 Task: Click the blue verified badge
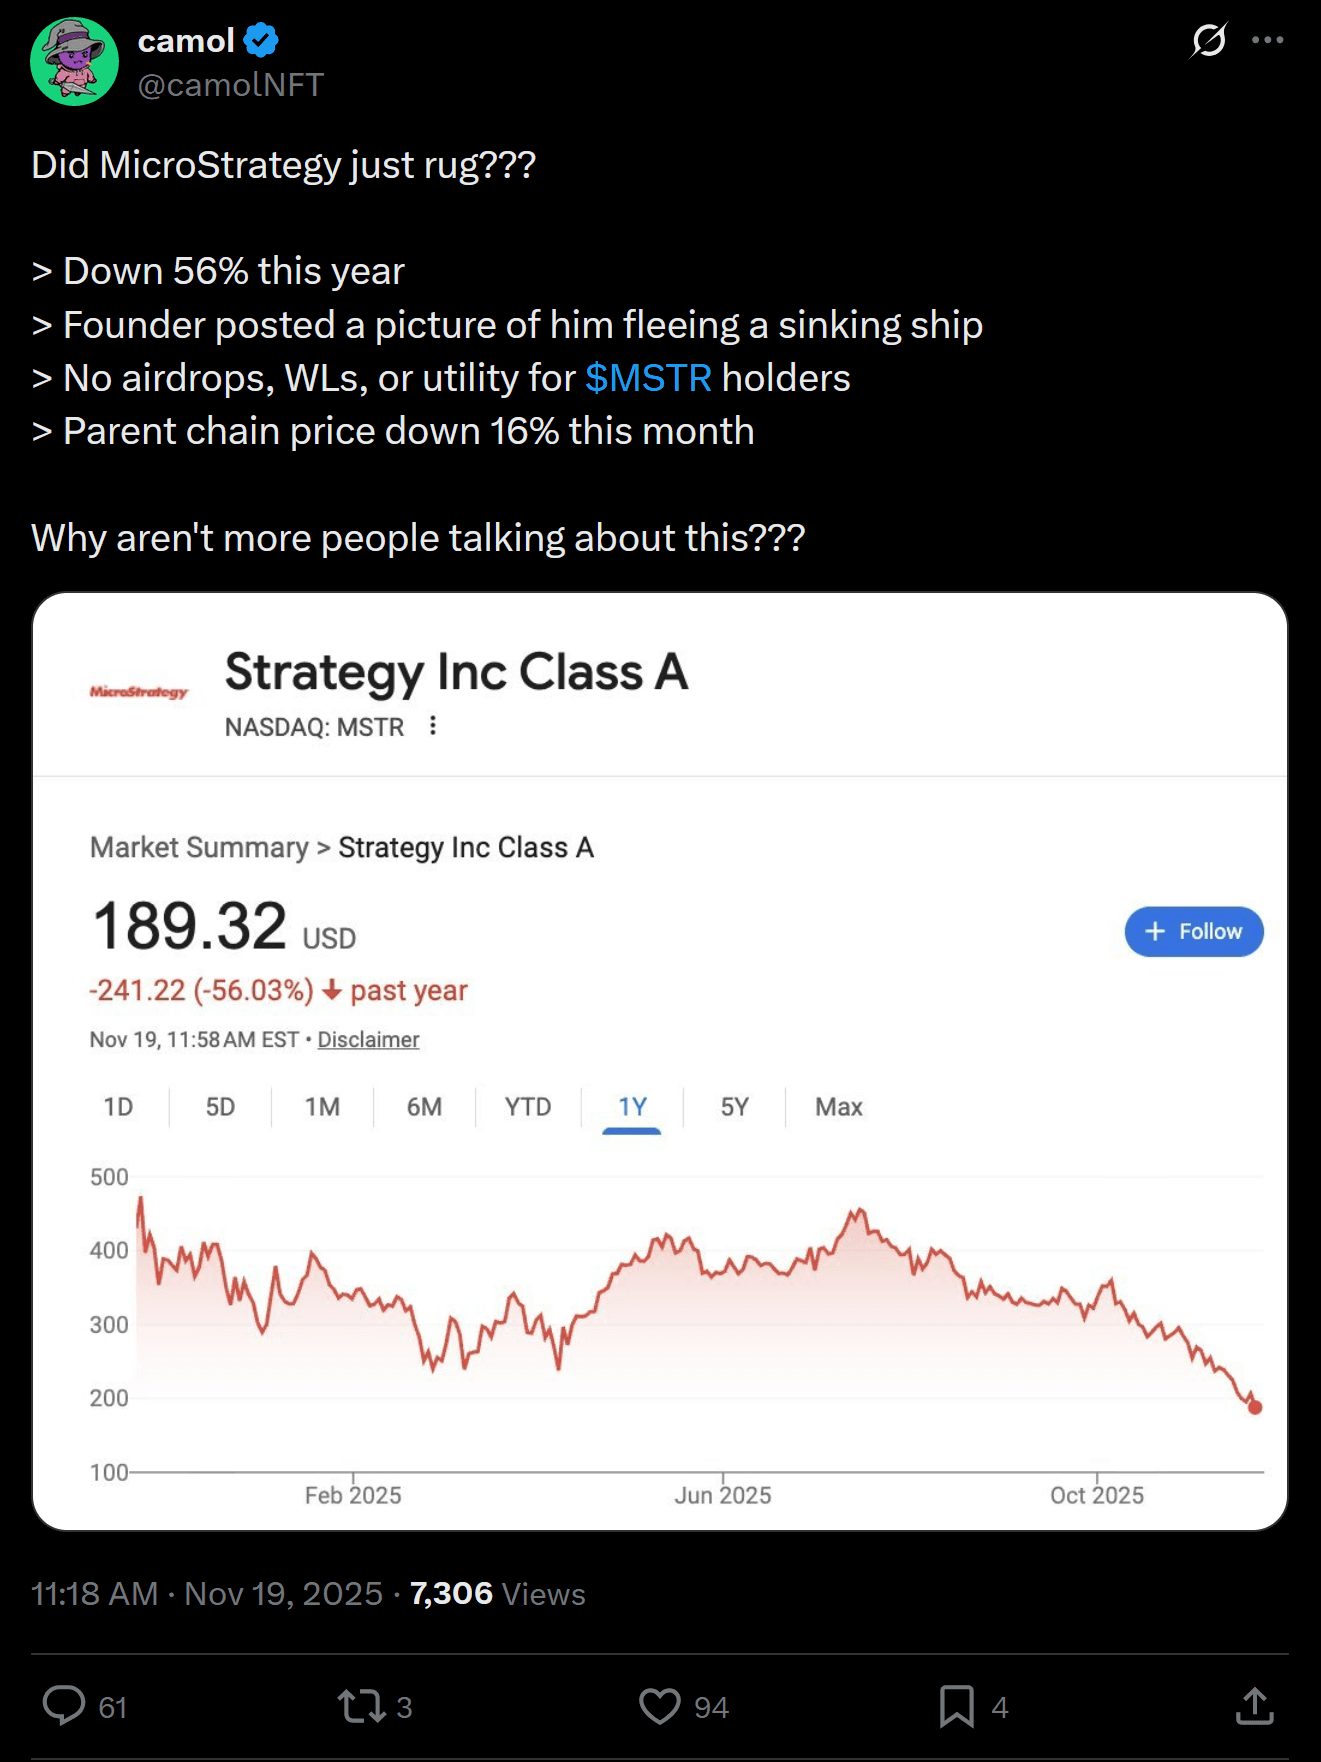coord(261,41)
